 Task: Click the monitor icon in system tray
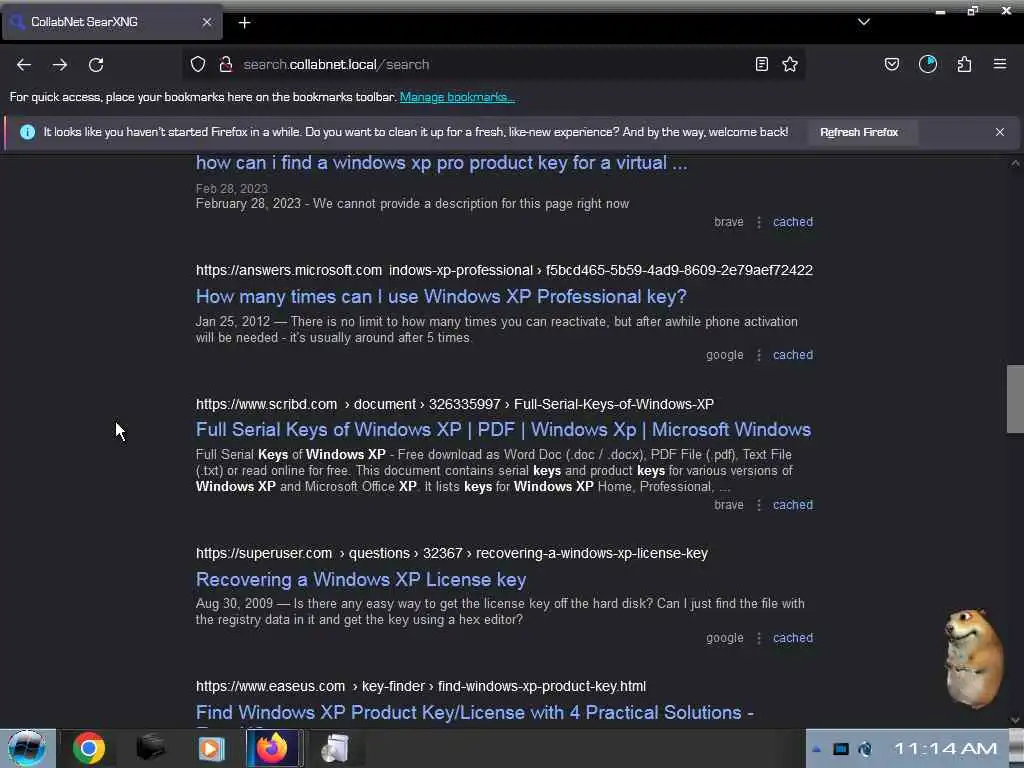coord(840,748)
